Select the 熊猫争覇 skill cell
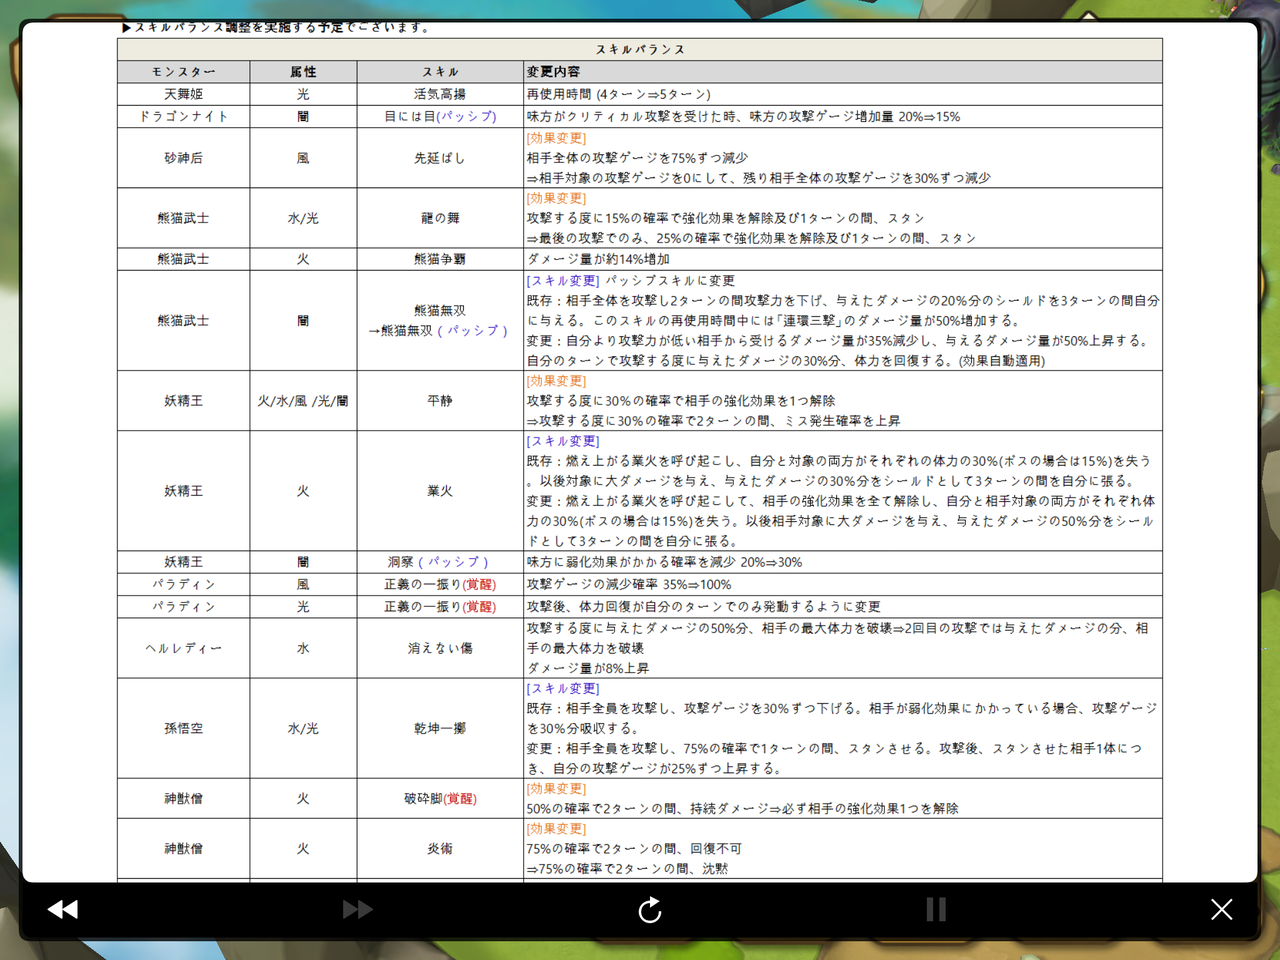 point(440,259)
